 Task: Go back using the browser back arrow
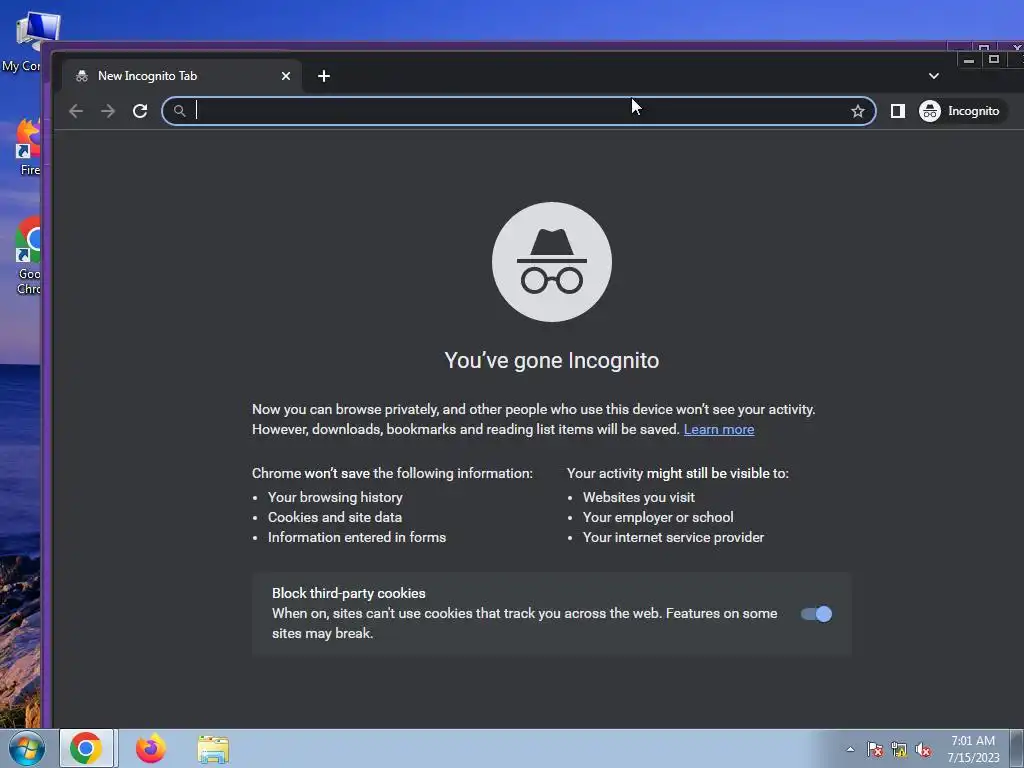(76, 111)
